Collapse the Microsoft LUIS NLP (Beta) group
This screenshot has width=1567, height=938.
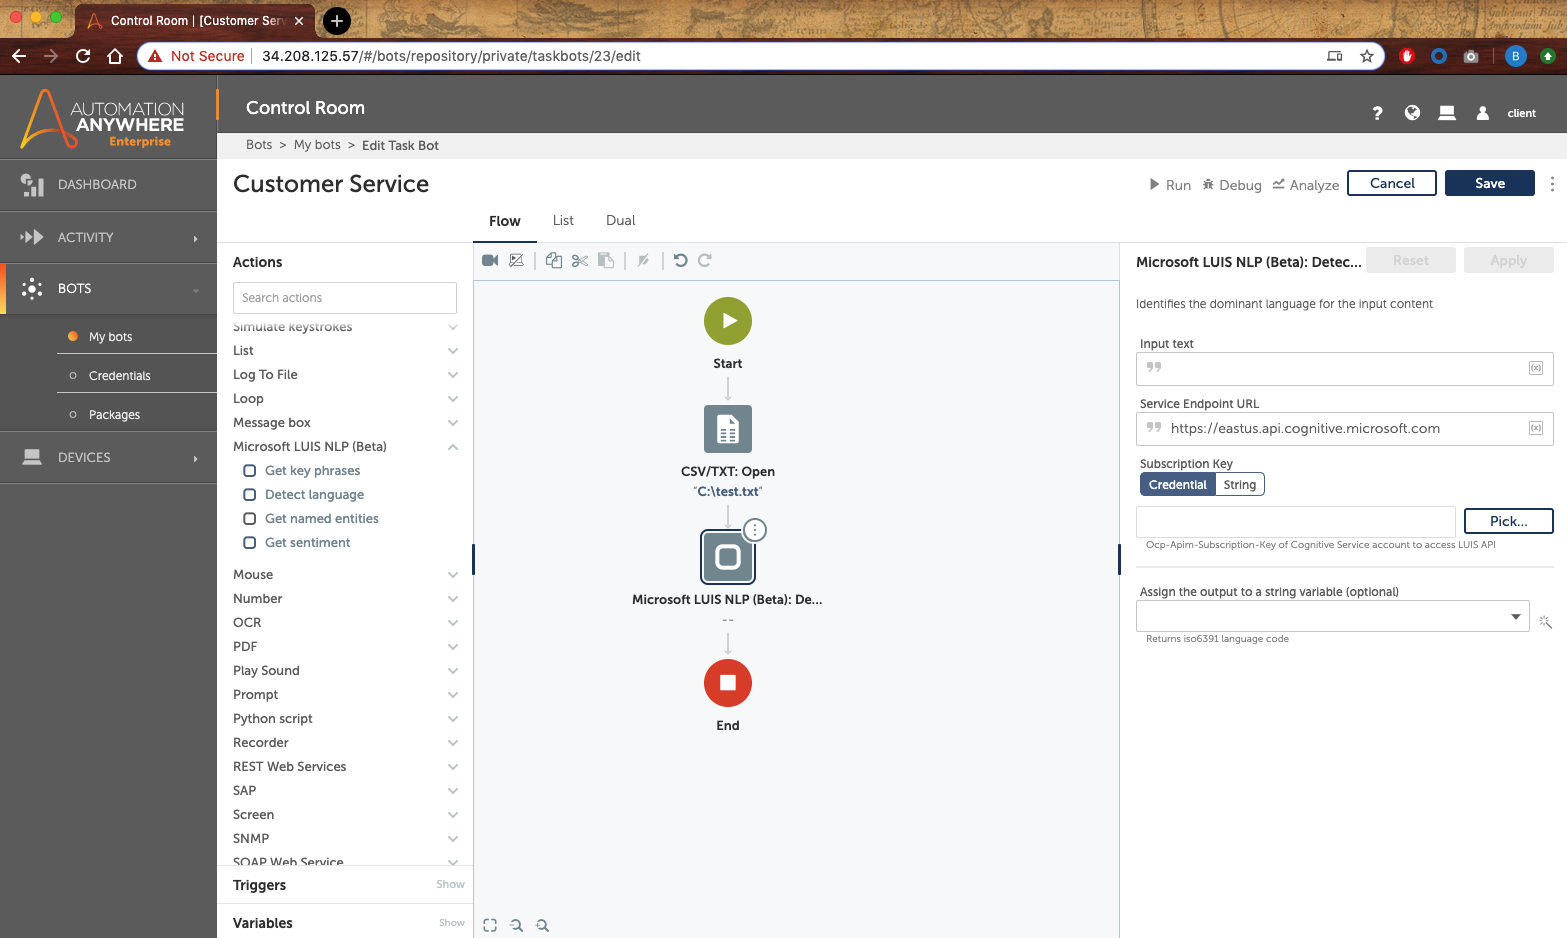(453, 447)
